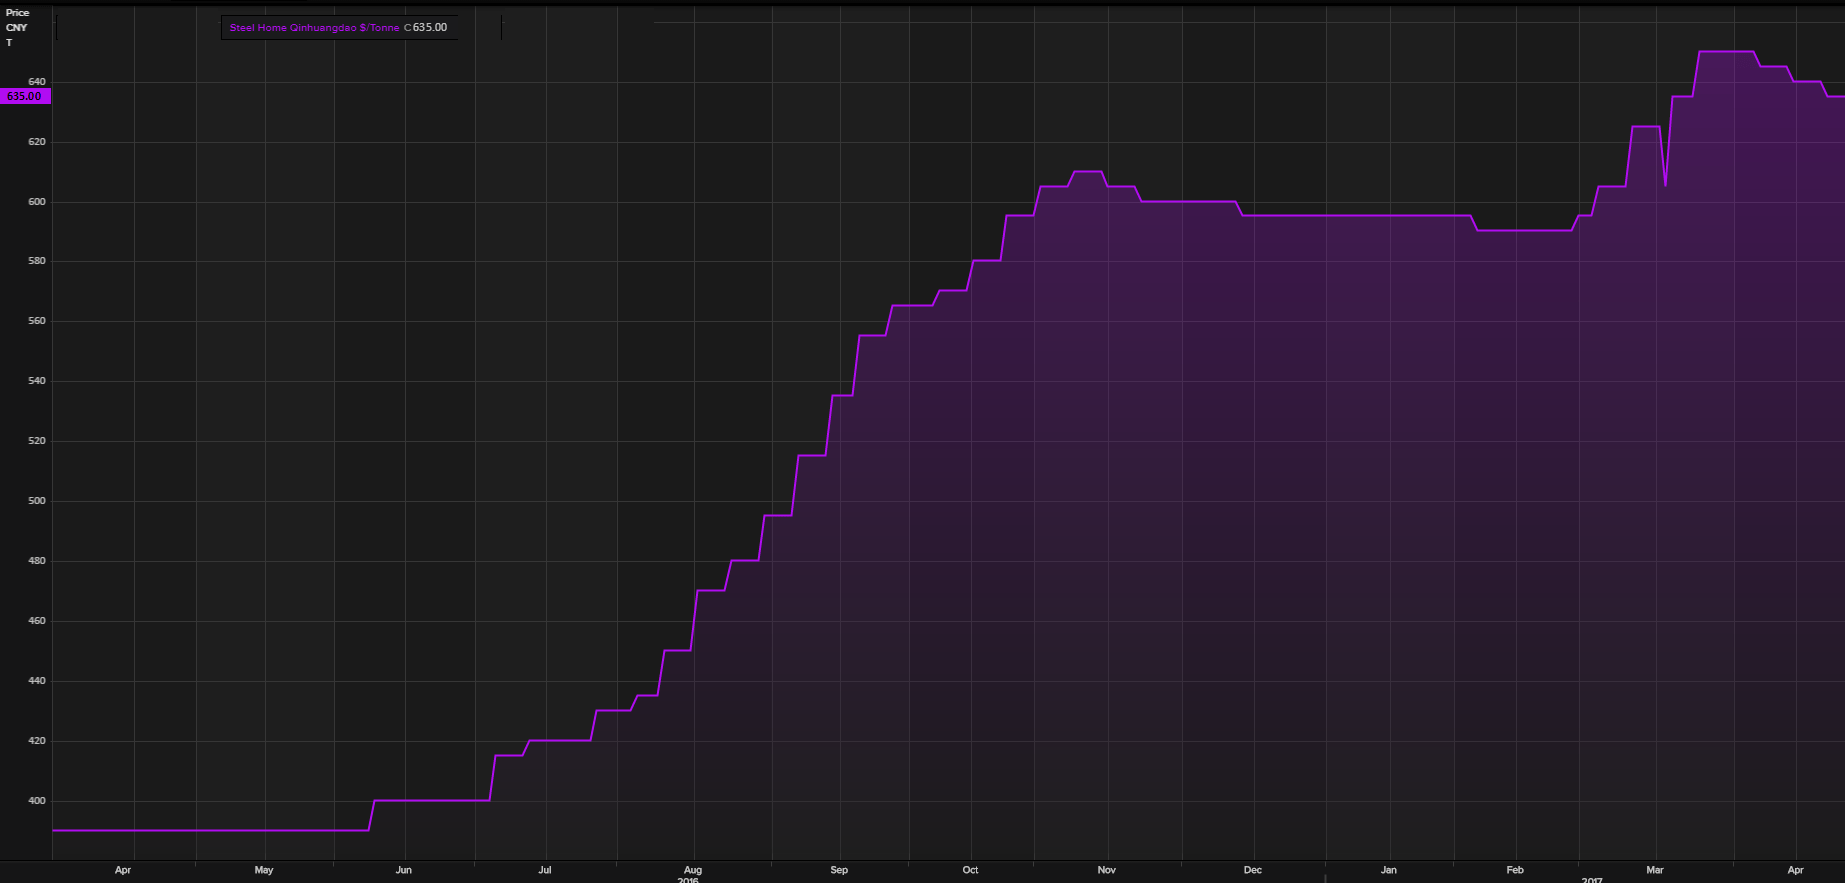Select the Dec label on time axis
This screenshot has width=1845, height=883.
coord(1252,870)
